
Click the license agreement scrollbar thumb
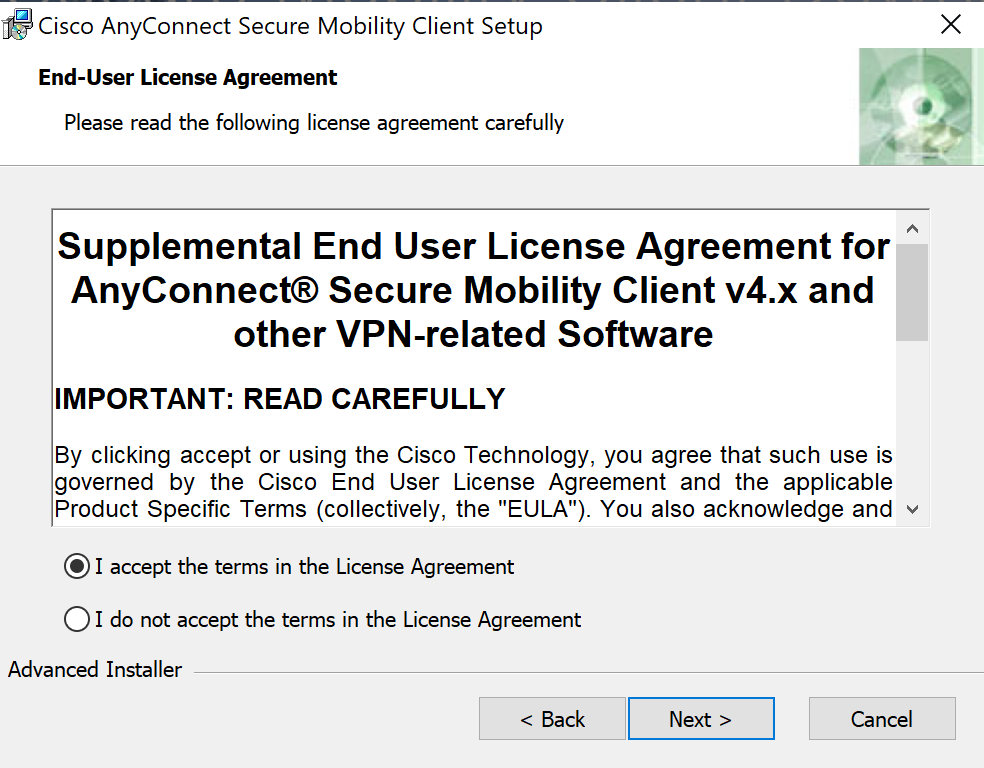912,292
